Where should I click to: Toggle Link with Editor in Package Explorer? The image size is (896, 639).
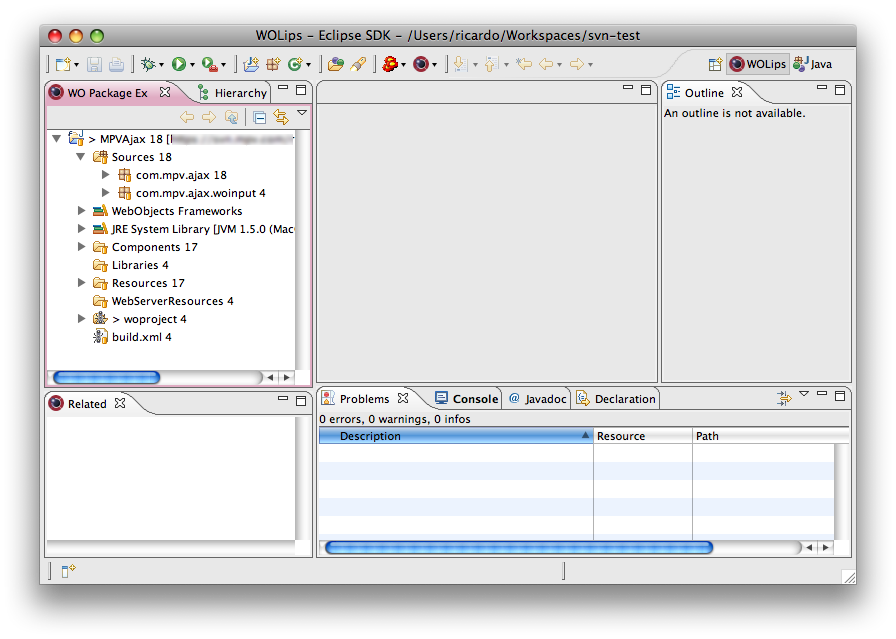point(281,117)
